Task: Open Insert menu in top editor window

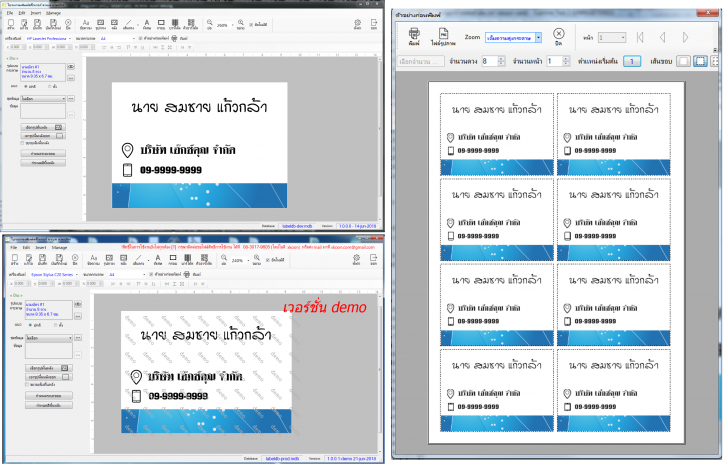Action: click(x=36, y=13)
